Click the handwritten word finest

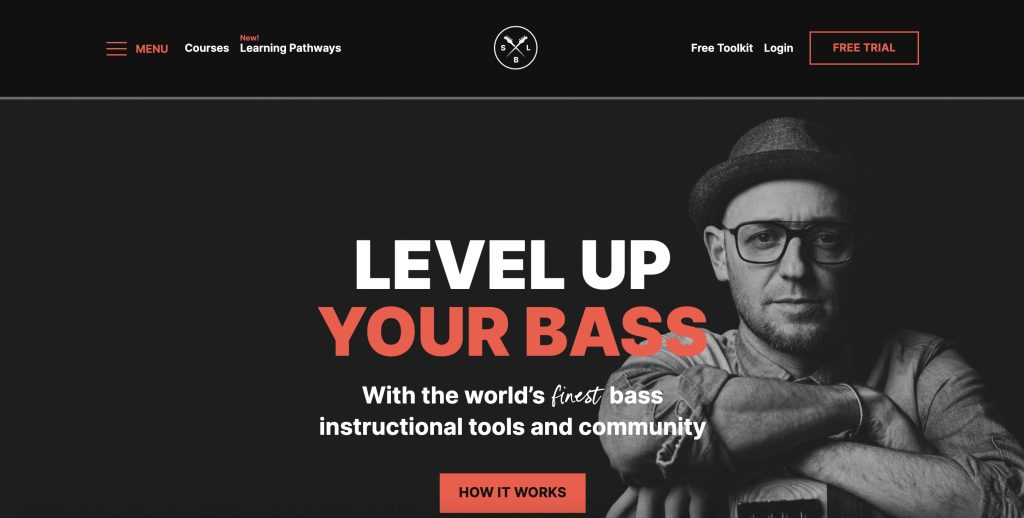(x=577, y=395)
